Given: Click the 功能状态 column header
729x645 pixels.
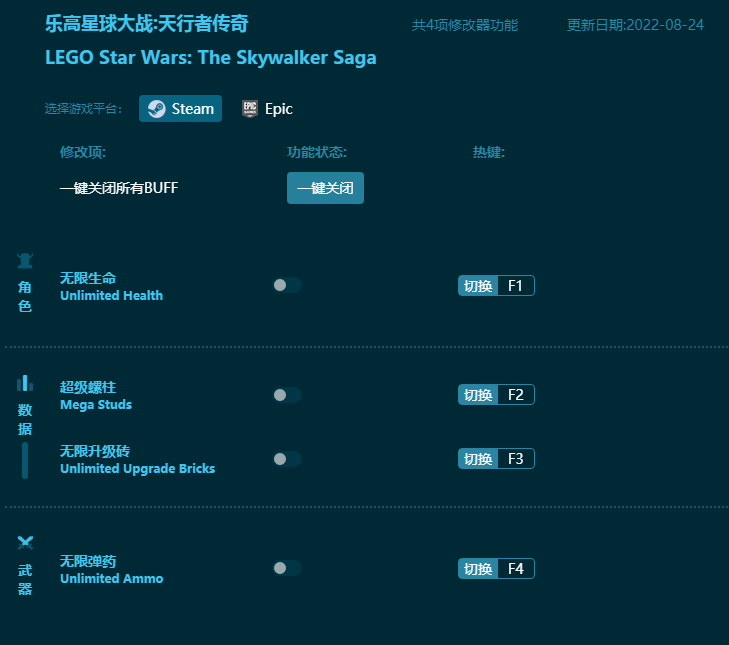Looking at the screenshot, I should [317, 152].
